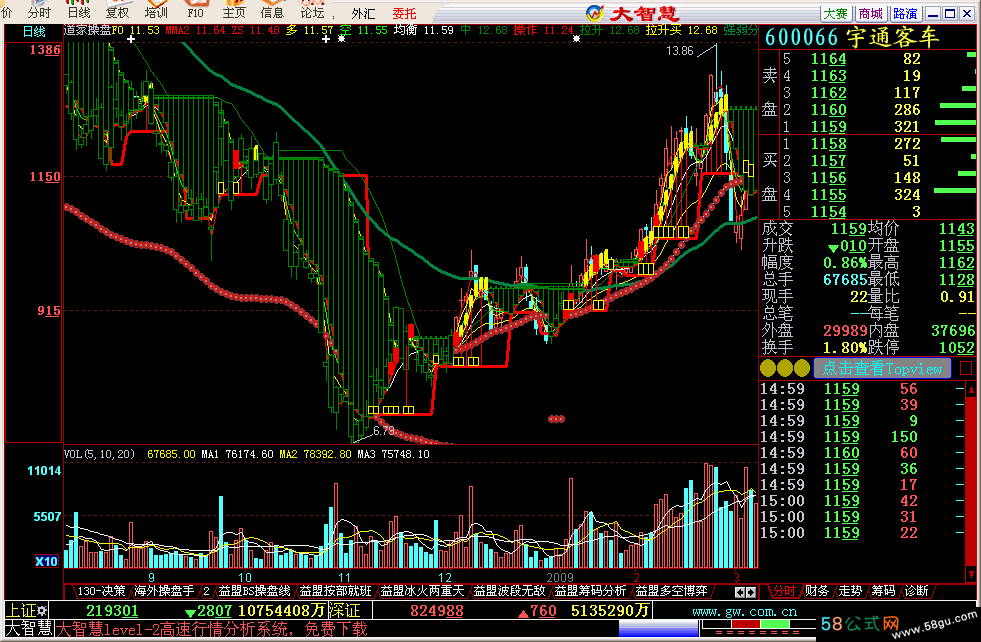The height and width of the screenshot is (642, 981).
Task: Click the 点击查看Topview button
Action: (x=882, y=368)
